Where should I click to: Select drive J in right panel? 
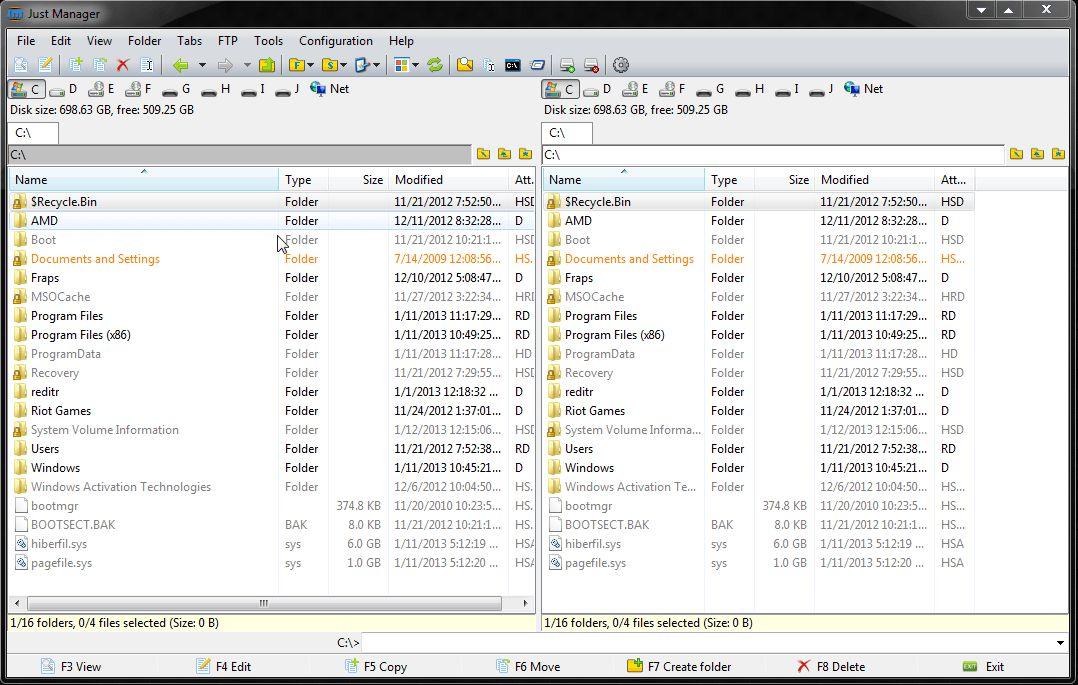point(822,89)
